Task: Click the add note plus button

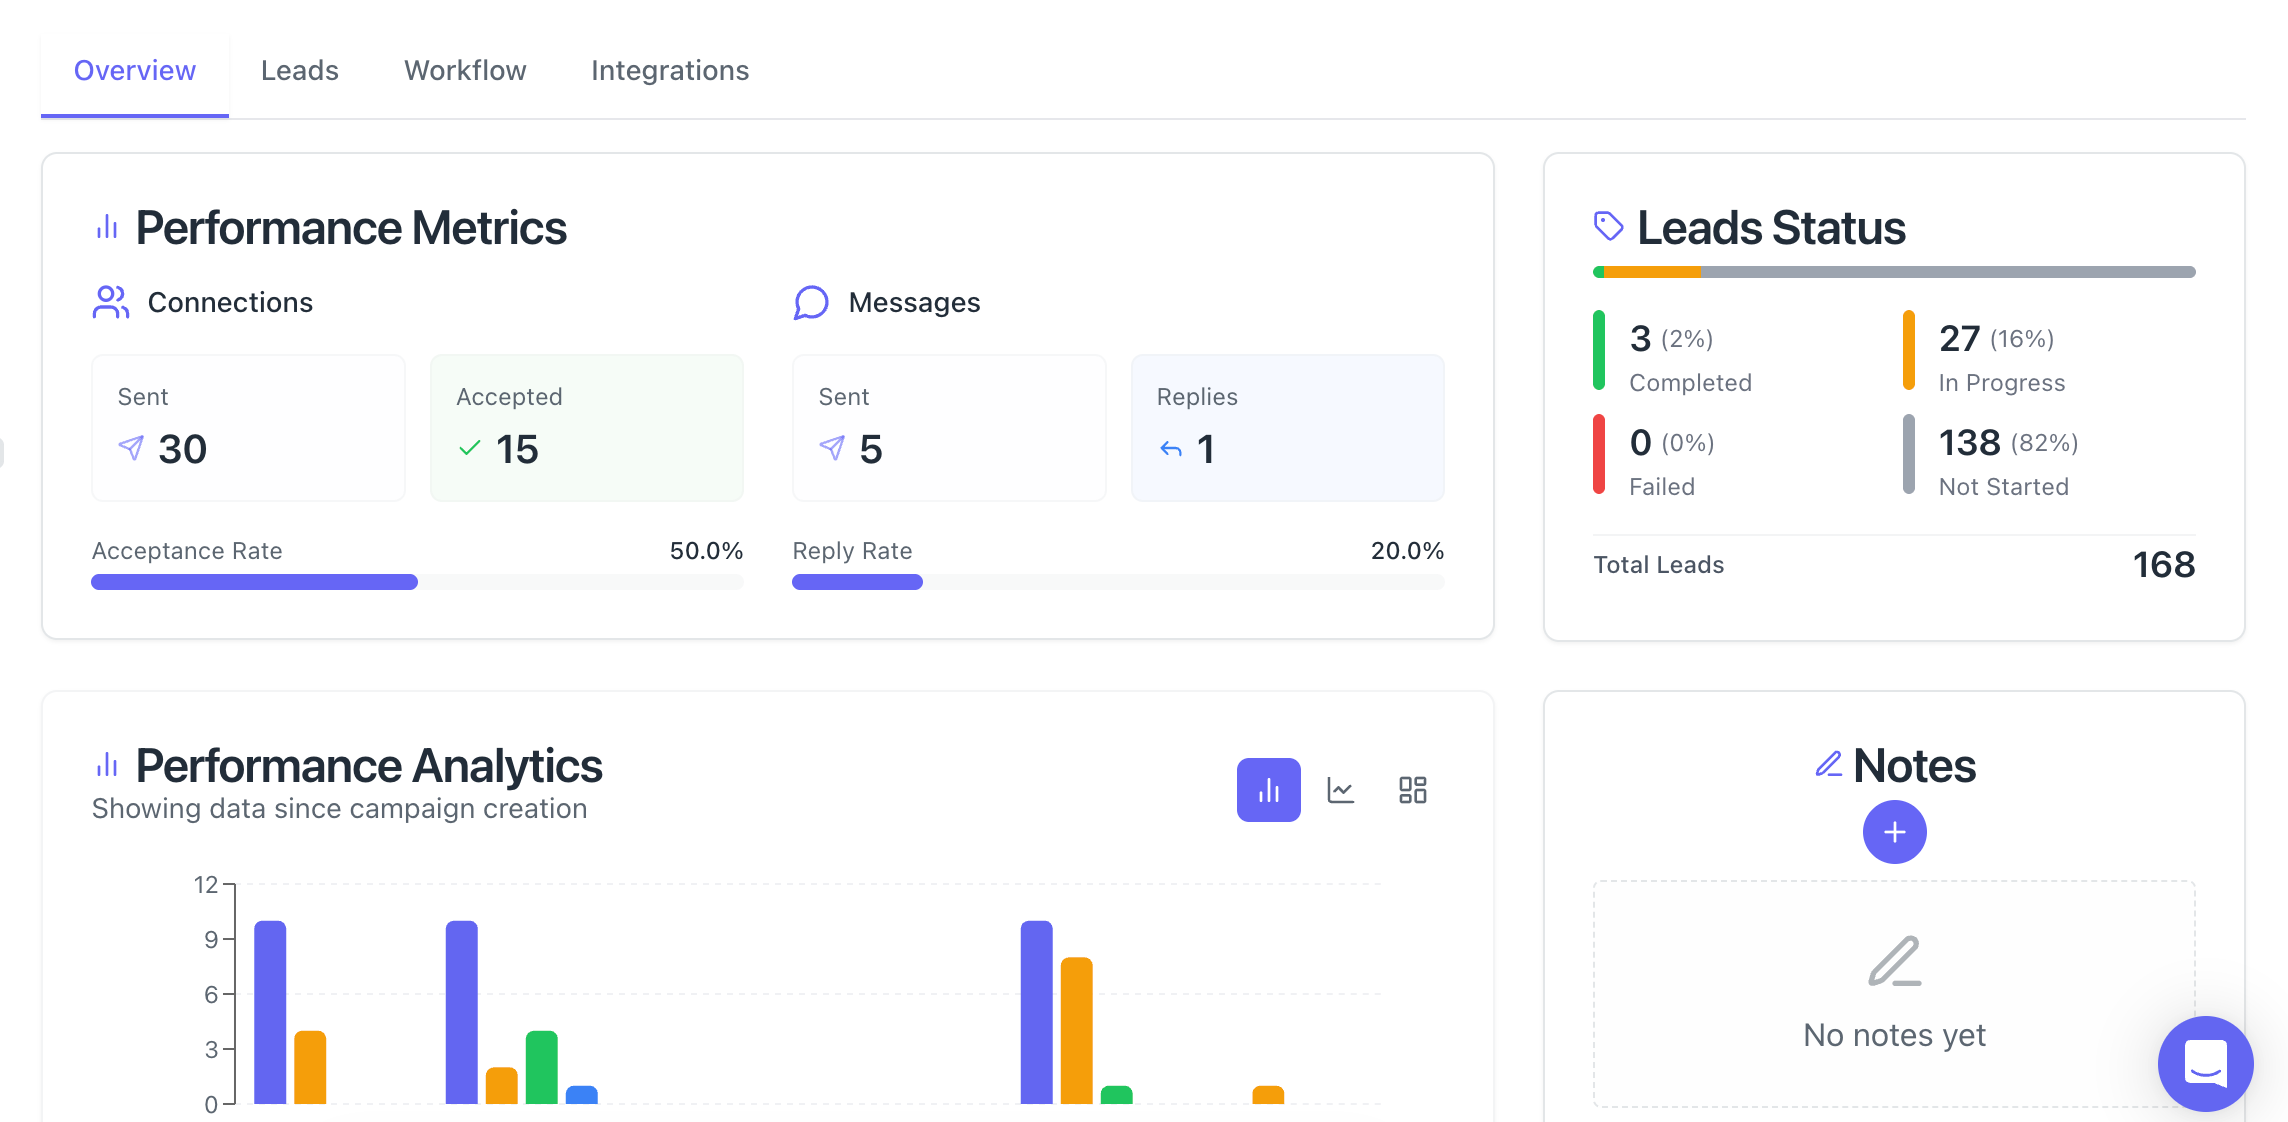Action: pyautogui.click(x=1894, y=832)
